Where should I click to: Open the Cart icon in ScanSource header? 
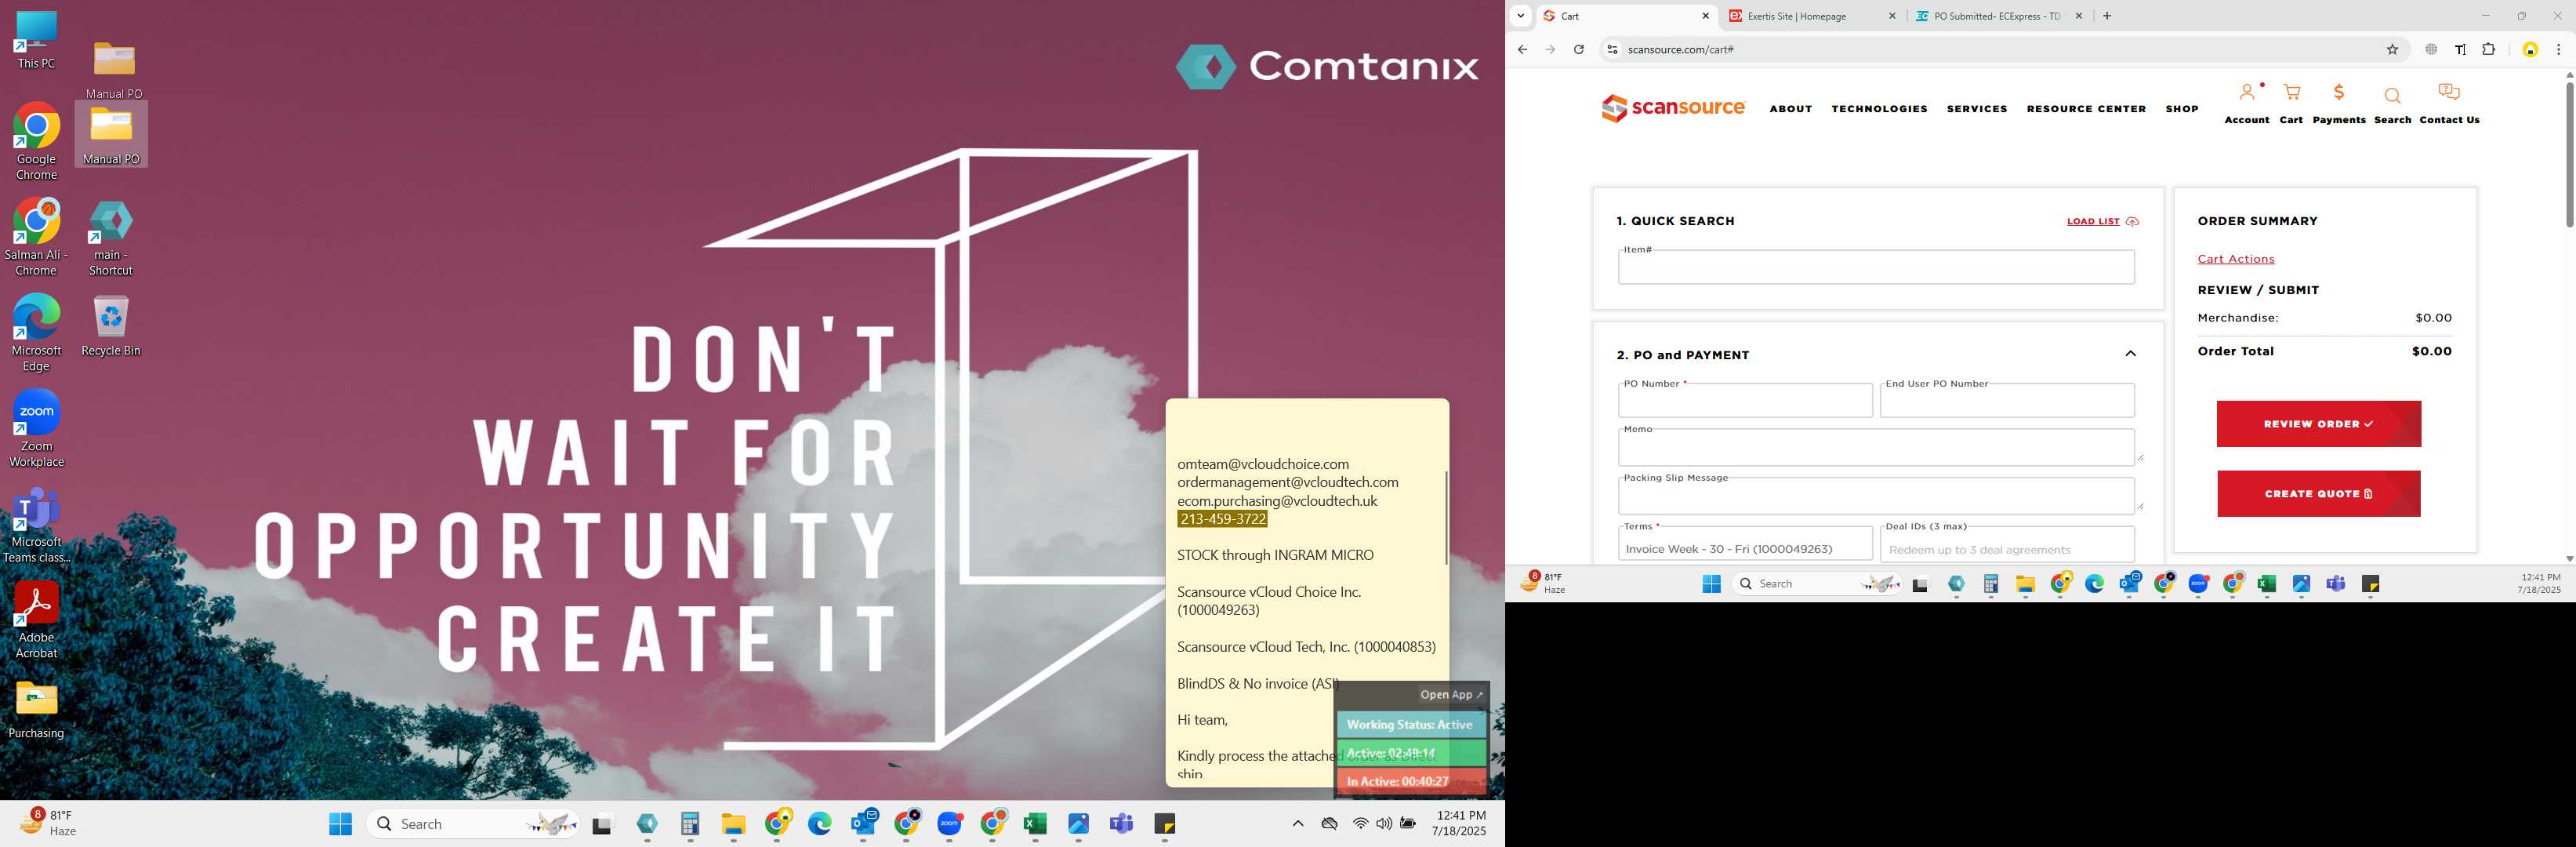[2291, 93]
